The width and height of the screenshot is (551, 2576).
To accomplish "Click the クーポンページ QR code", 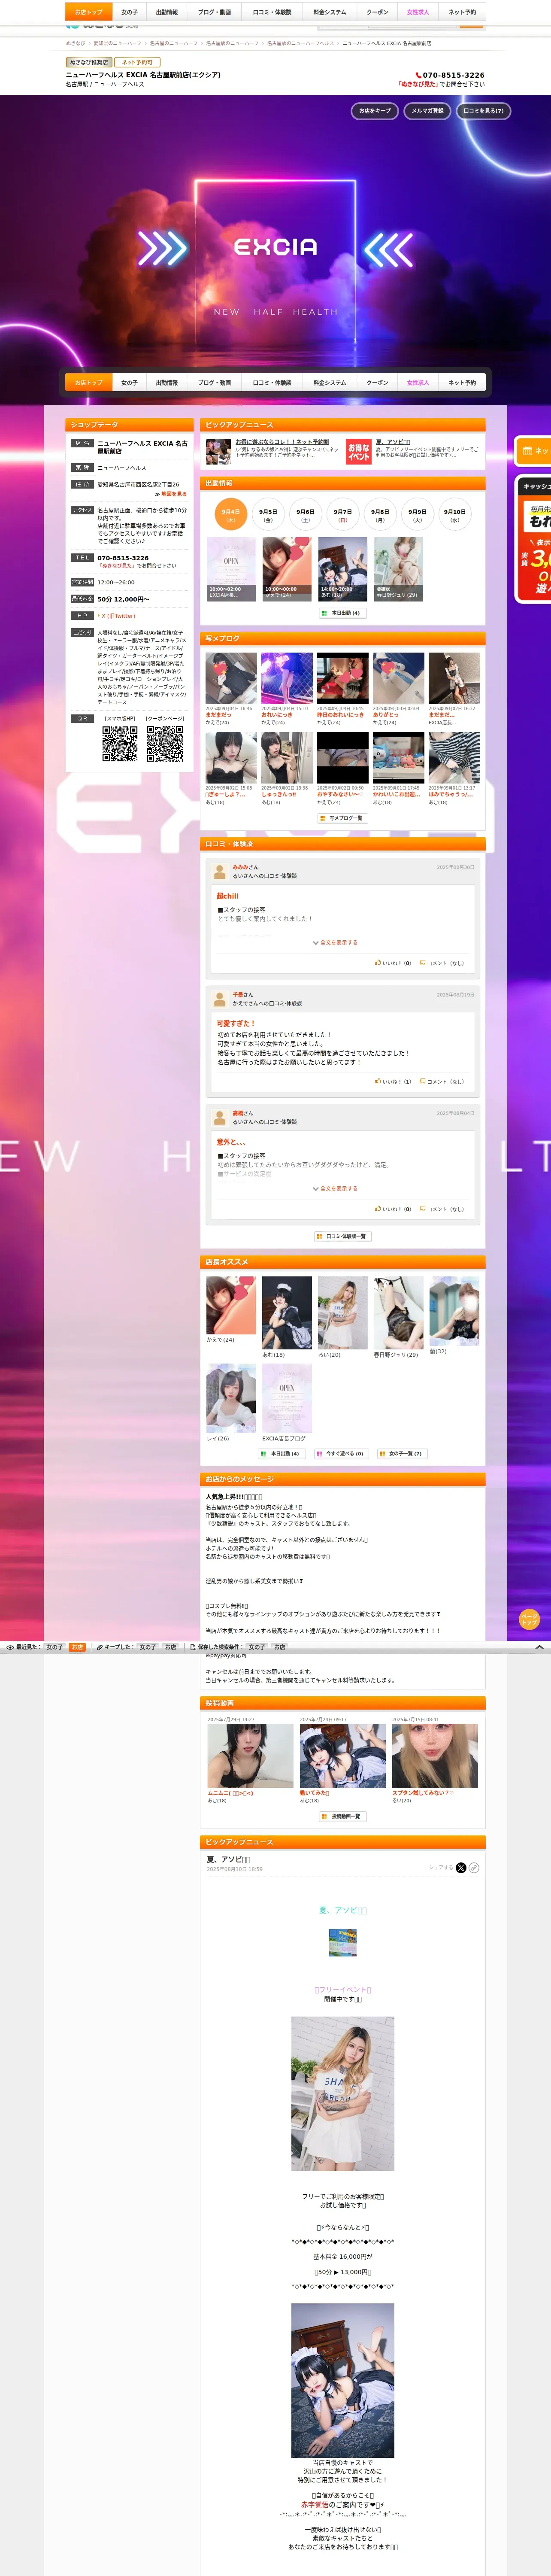I will [165, 744].
